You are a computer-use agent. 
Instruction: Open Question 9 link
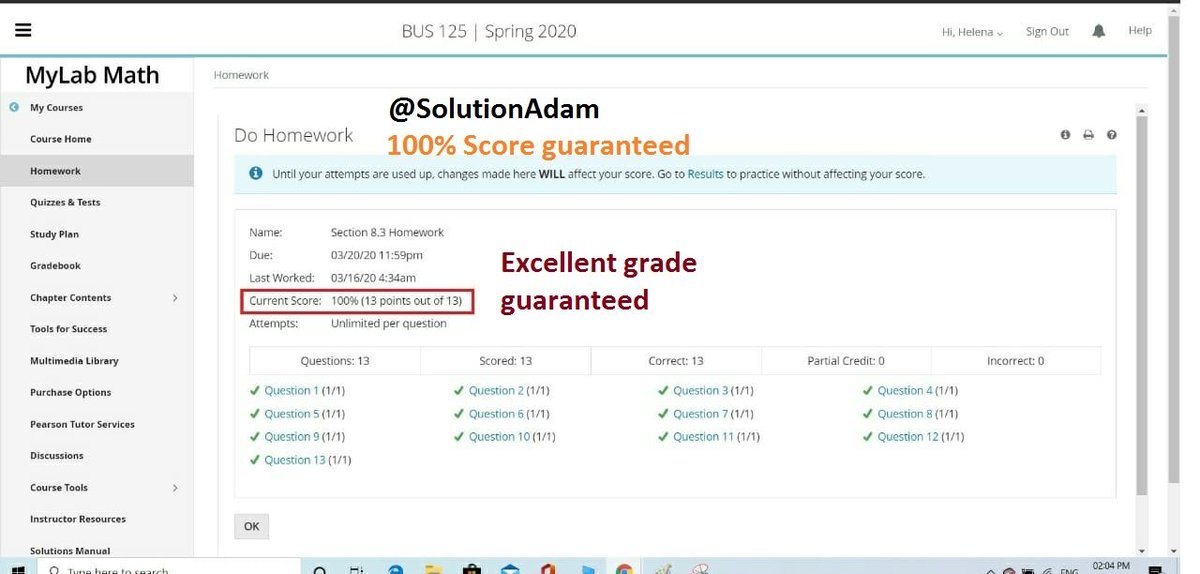291,437
